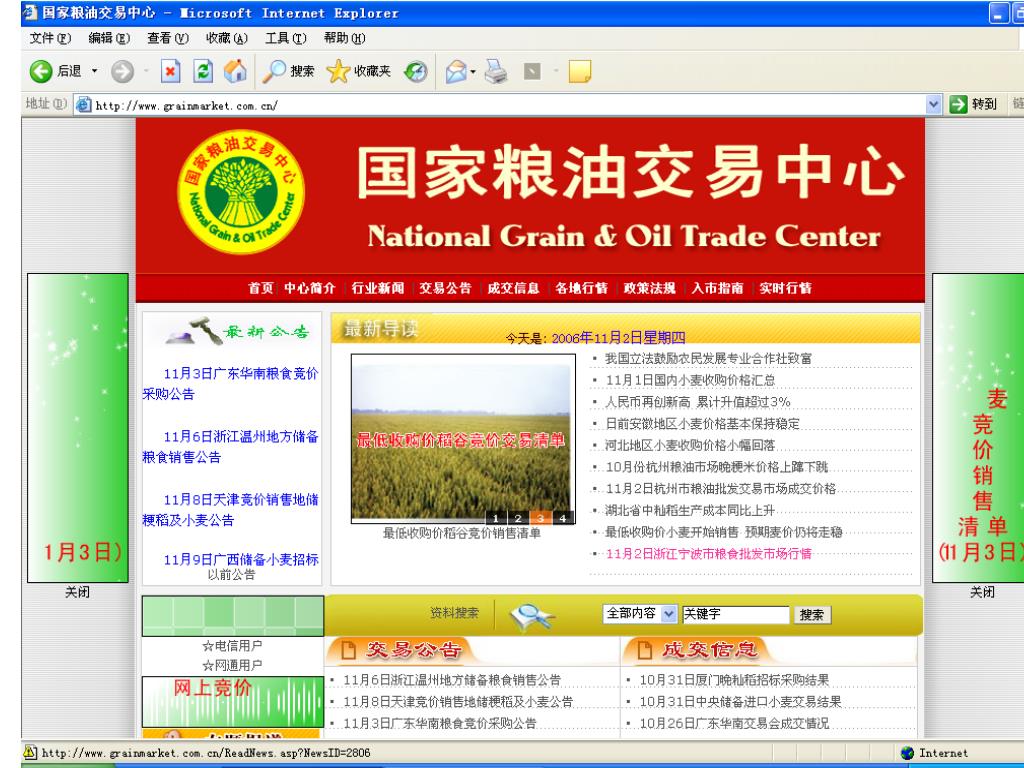Open 实时行情 navigation item
The height and width of the screenshot is (768, 1024).
pos(786,288)
